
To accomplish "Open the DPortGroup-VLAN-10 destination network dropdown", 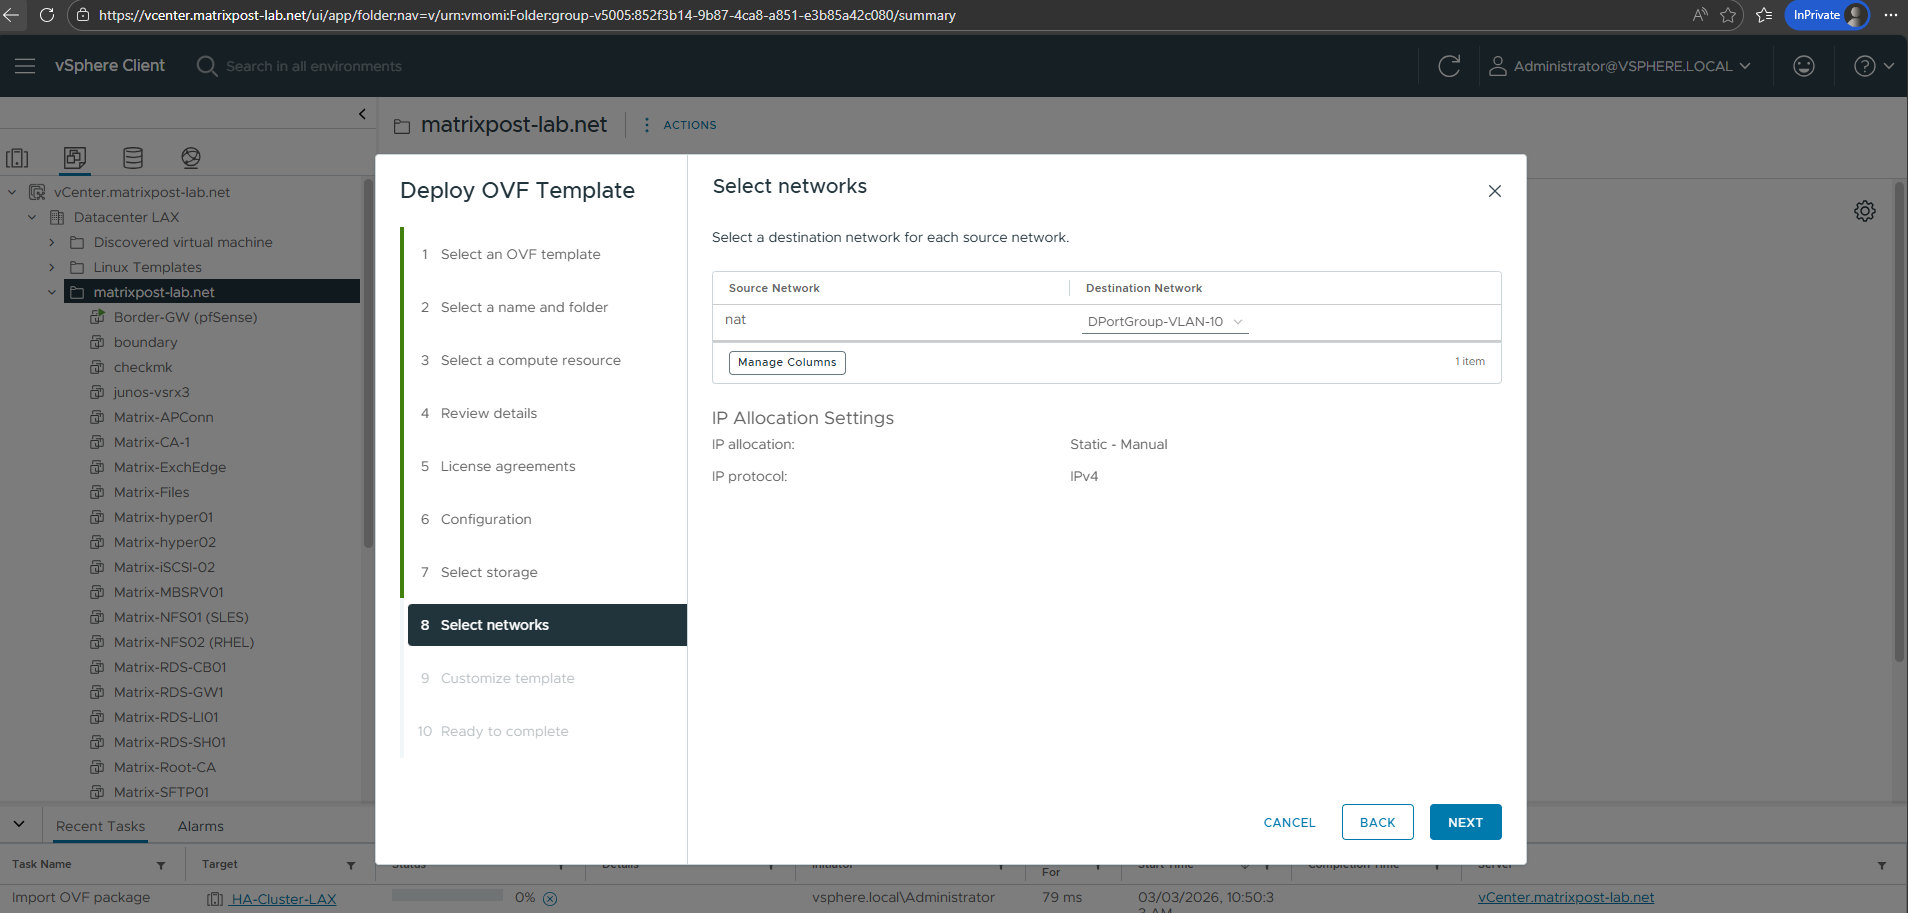I will pyautogui.click(x=1165, y=322).
